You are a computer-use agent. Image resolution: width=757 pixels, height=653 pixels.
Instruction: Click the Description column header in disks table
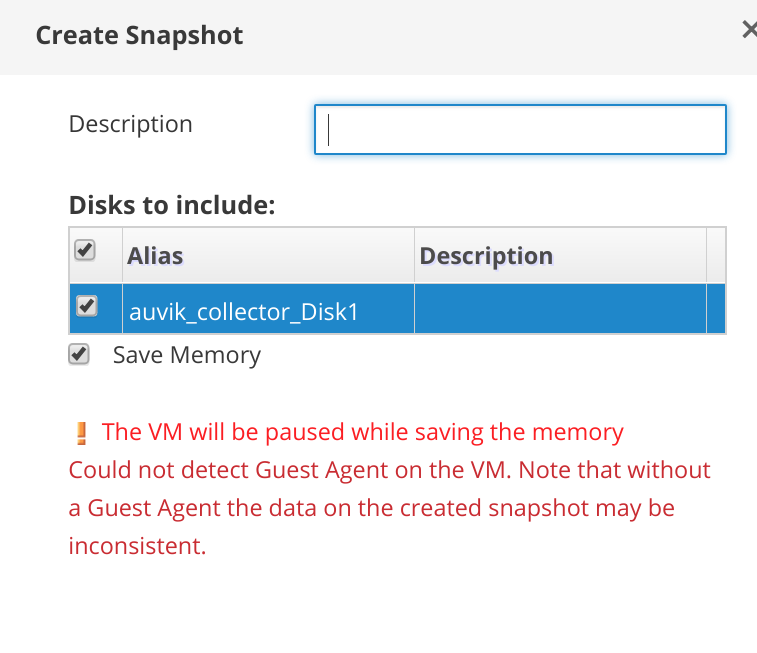(486, 256)
